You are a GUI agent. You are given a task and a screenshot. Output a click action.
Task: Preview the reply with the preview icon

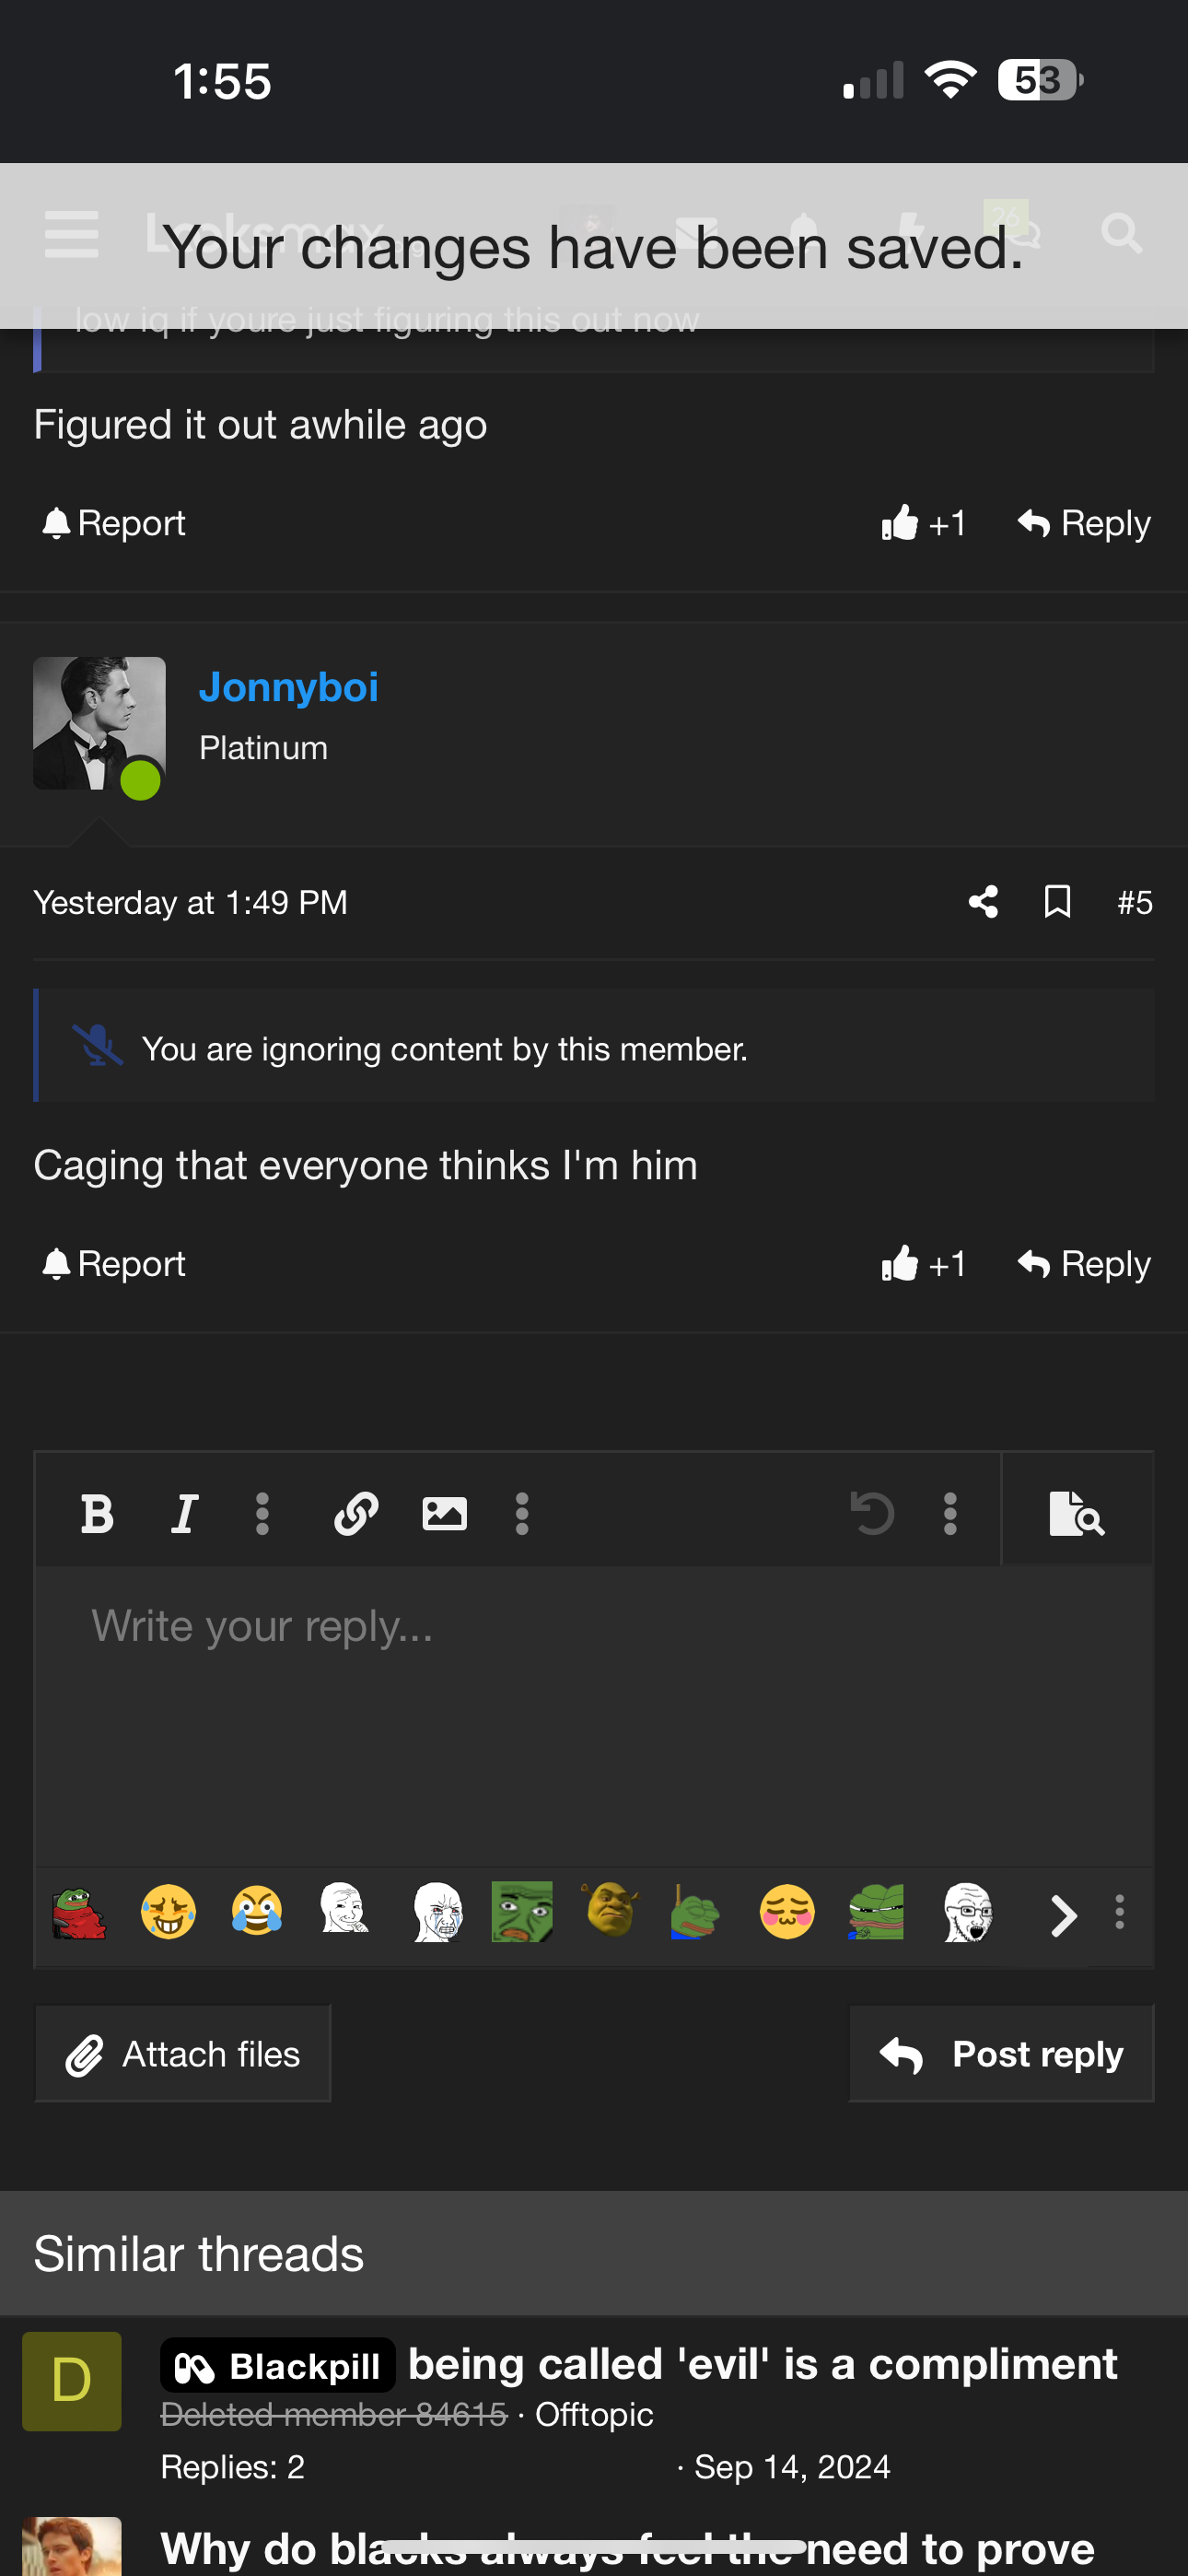(1076, 1513)
